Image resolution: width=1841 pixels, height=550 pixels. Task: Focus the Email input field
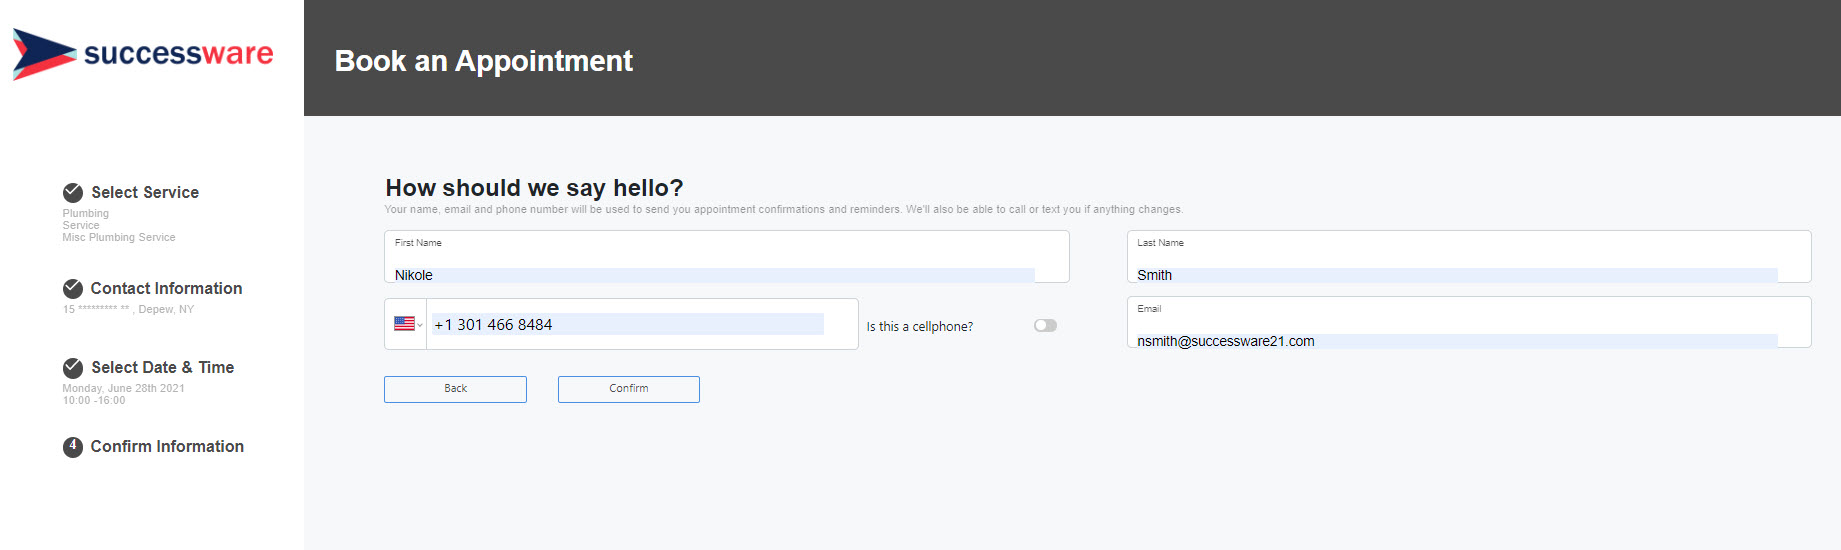(x=1456, y=341)
